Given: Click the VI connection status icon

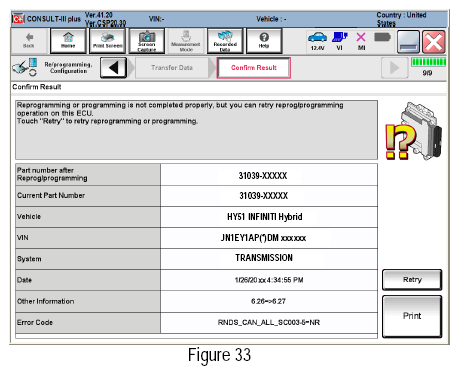Looking at the screenshot, I should tap(340, 41).
